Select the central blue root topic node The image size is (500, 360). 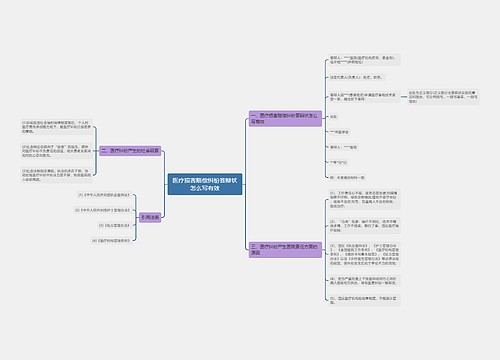pos(205,184)
